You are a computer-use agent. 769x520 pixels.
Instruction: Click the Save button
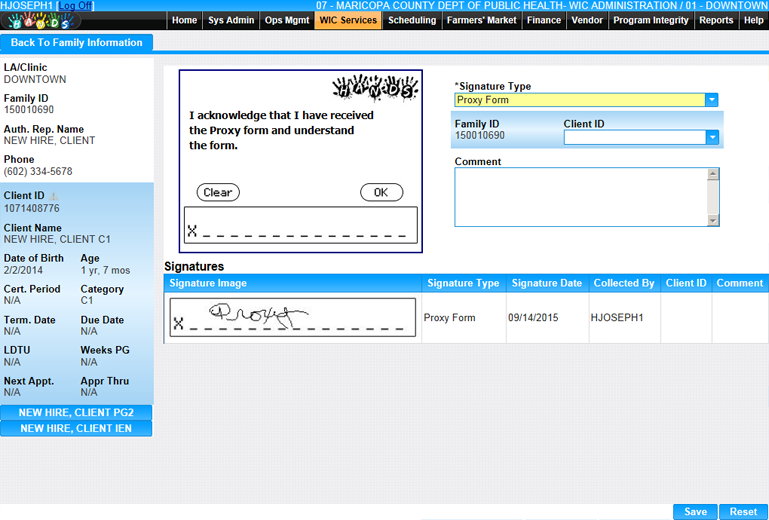tap(695, 511)
